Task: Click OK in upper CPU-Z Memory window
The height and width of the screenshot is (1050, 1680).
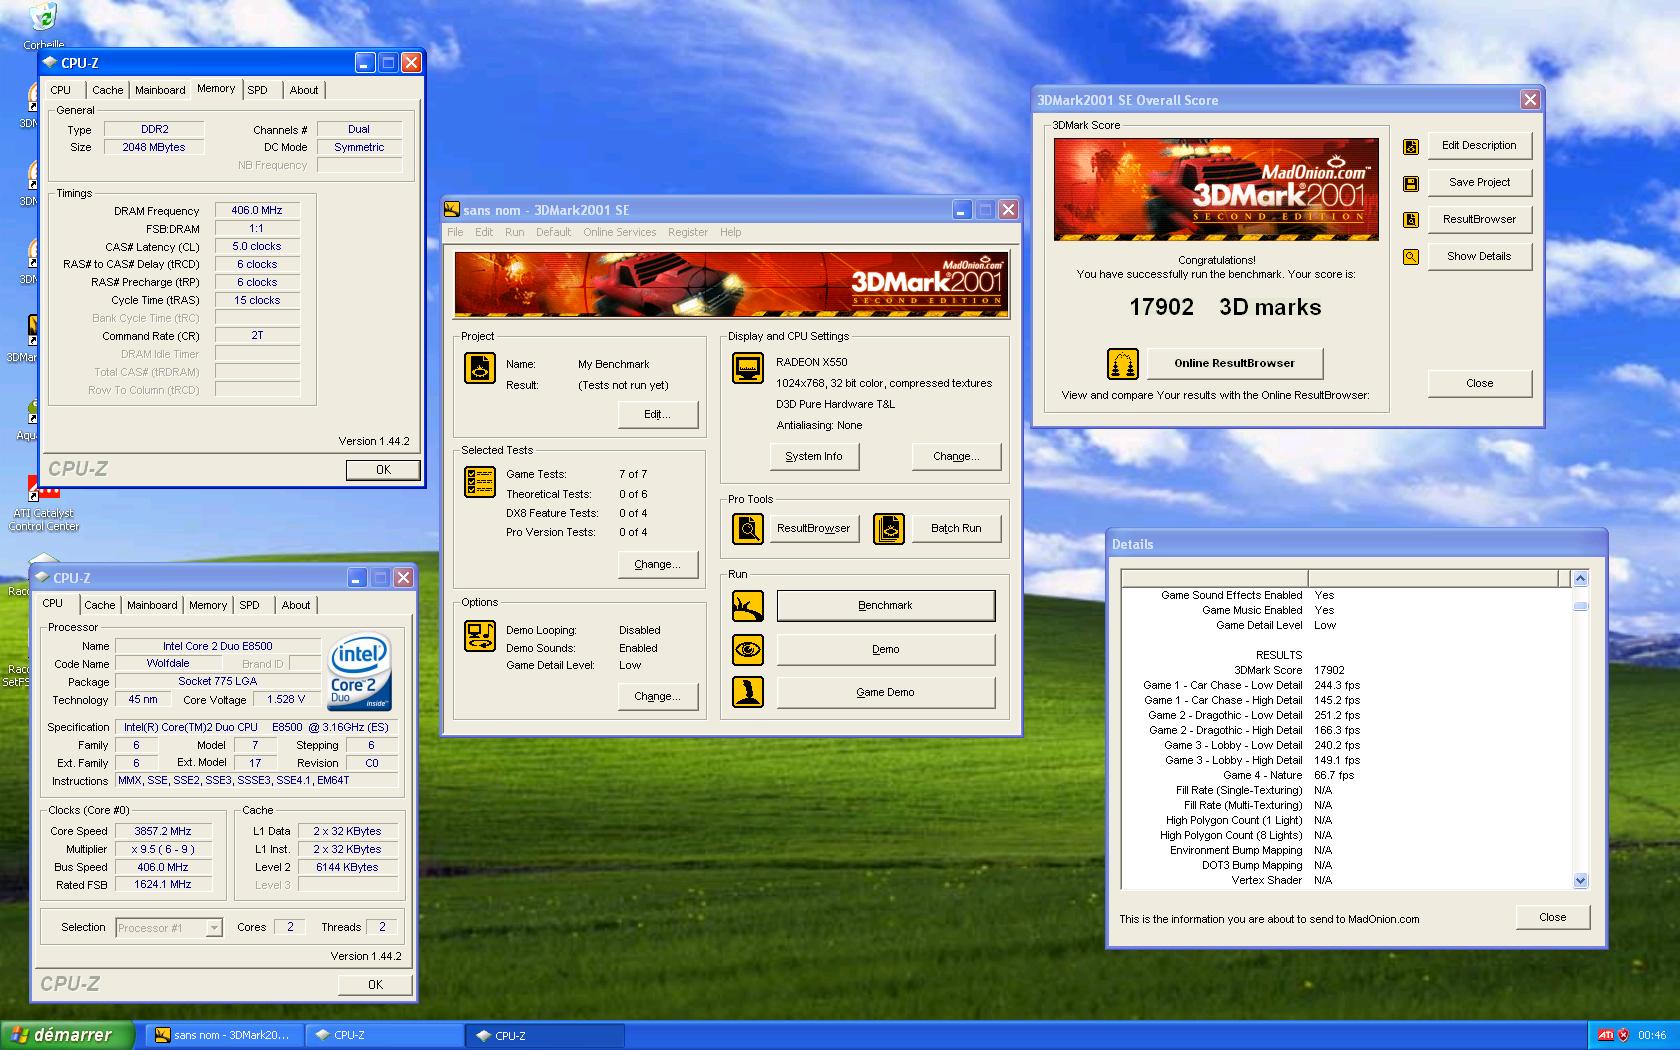Action: tap(383, 470)
